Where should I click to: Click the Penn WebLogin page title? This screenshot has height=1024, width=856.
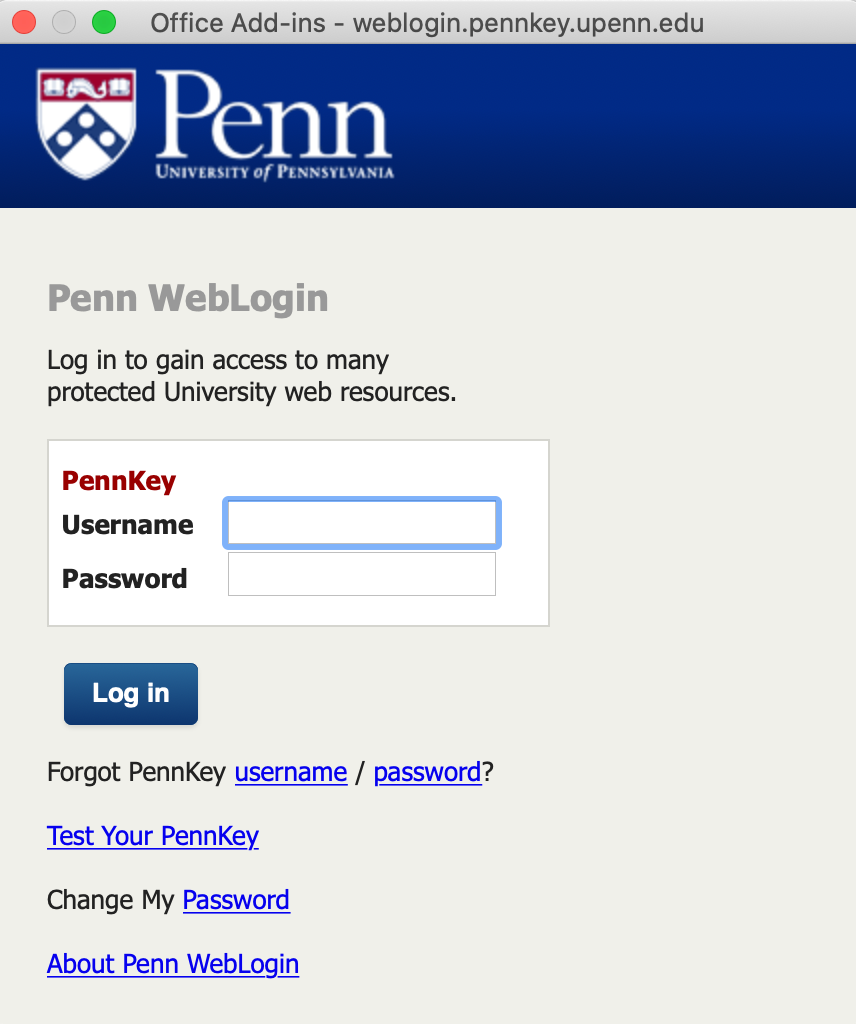click(187, 297)
